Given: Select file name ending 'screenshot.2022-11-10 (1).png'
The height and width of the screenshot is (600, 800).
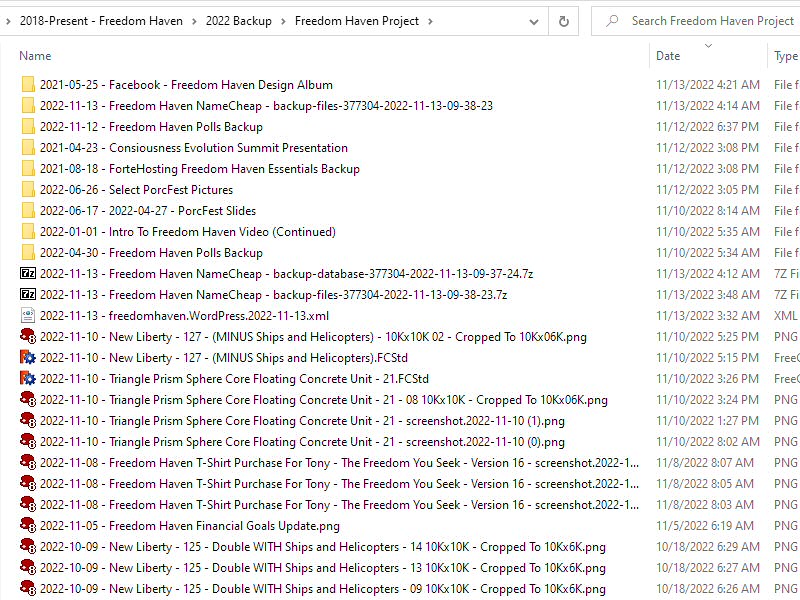Looking at the screenshot, I should tap(302, 421).
